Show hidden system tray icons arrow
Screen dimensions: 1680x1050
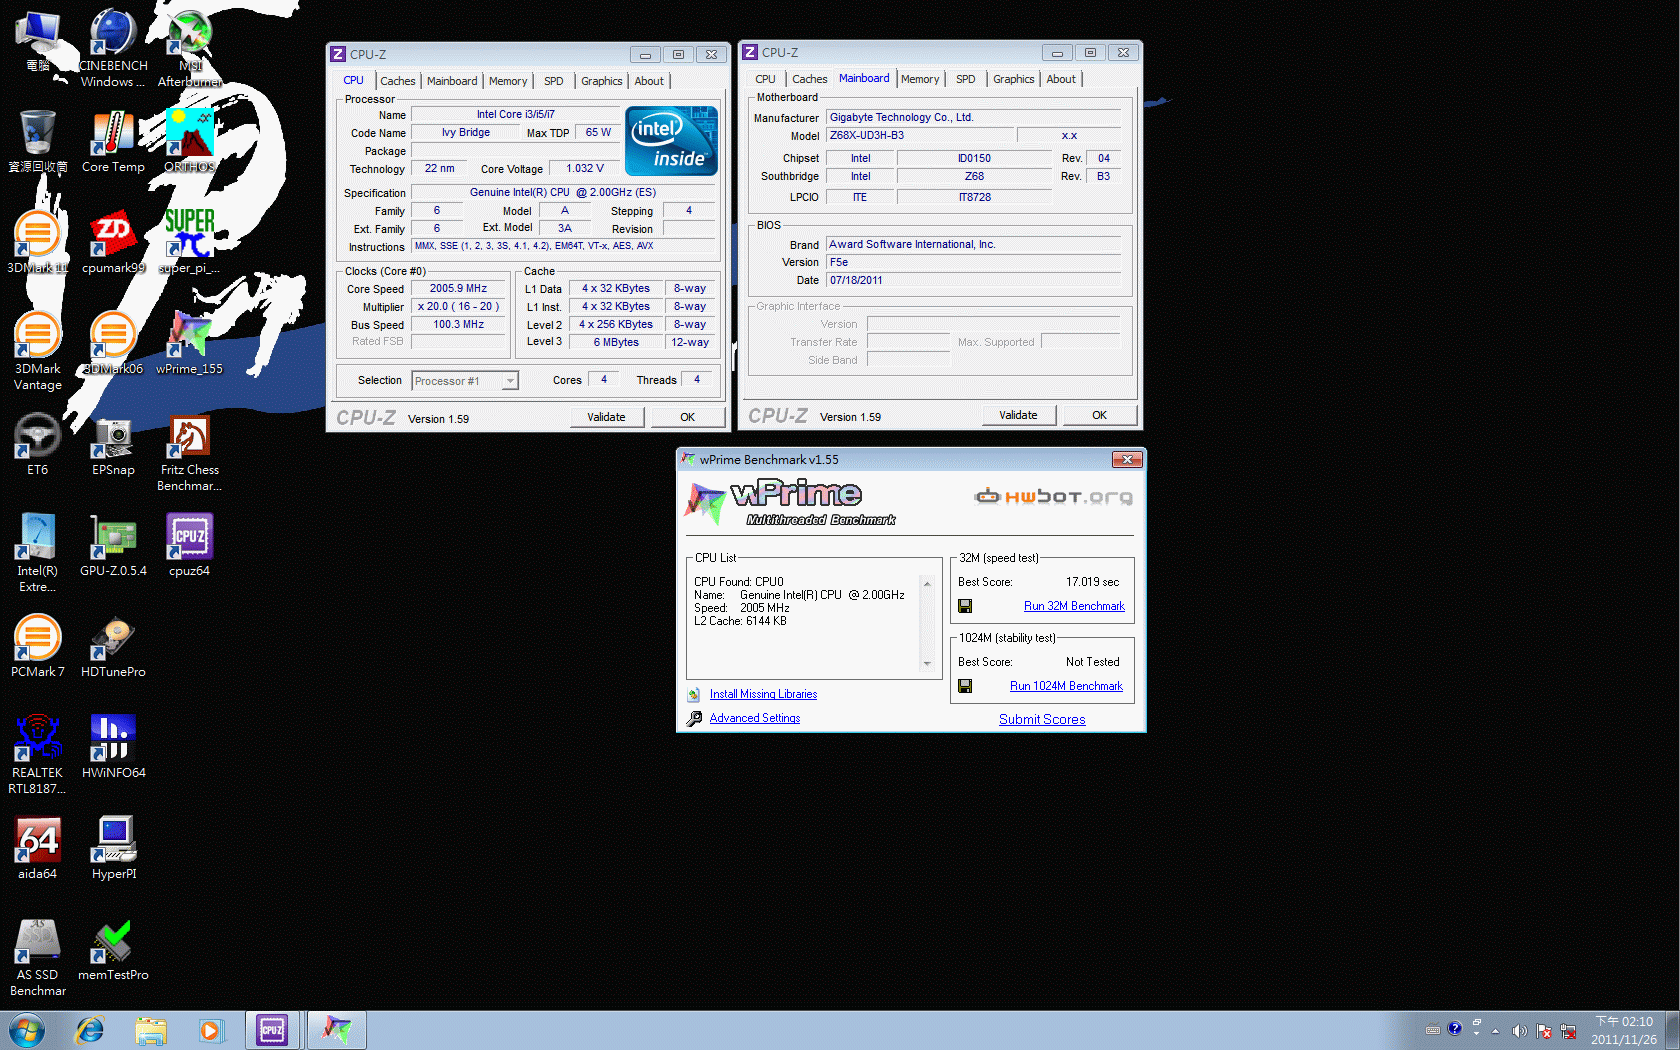point(1496,1031)
